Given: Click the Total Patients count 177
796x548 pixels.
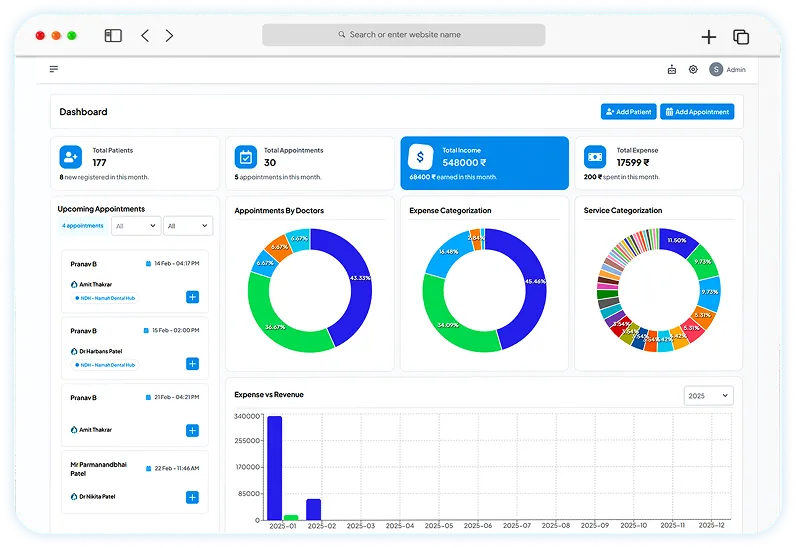Looking at the screenshot, I should coord(100,163).
